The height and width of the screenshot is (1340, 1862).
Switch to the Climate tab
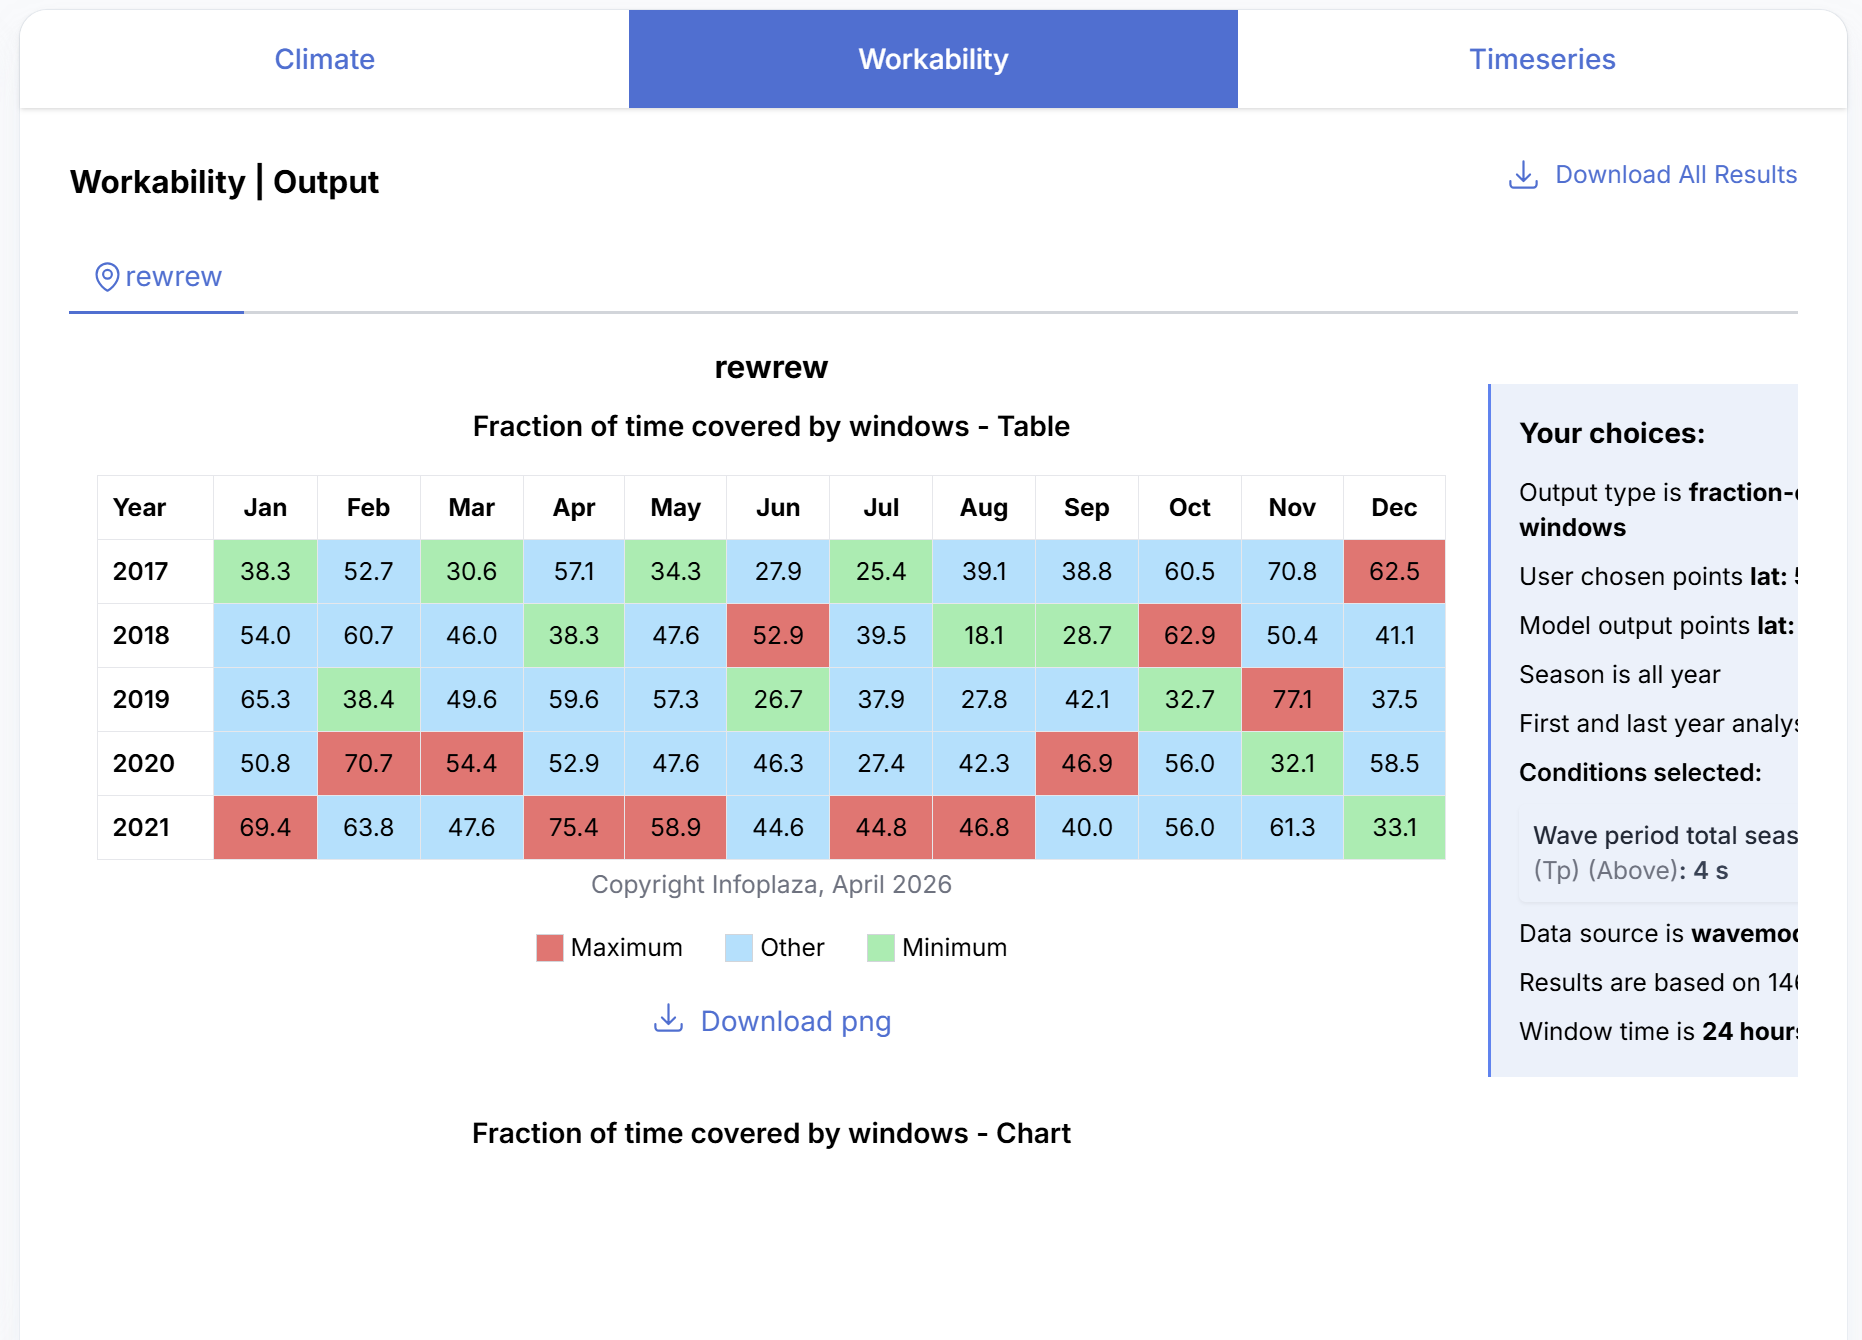pos(324,59)
